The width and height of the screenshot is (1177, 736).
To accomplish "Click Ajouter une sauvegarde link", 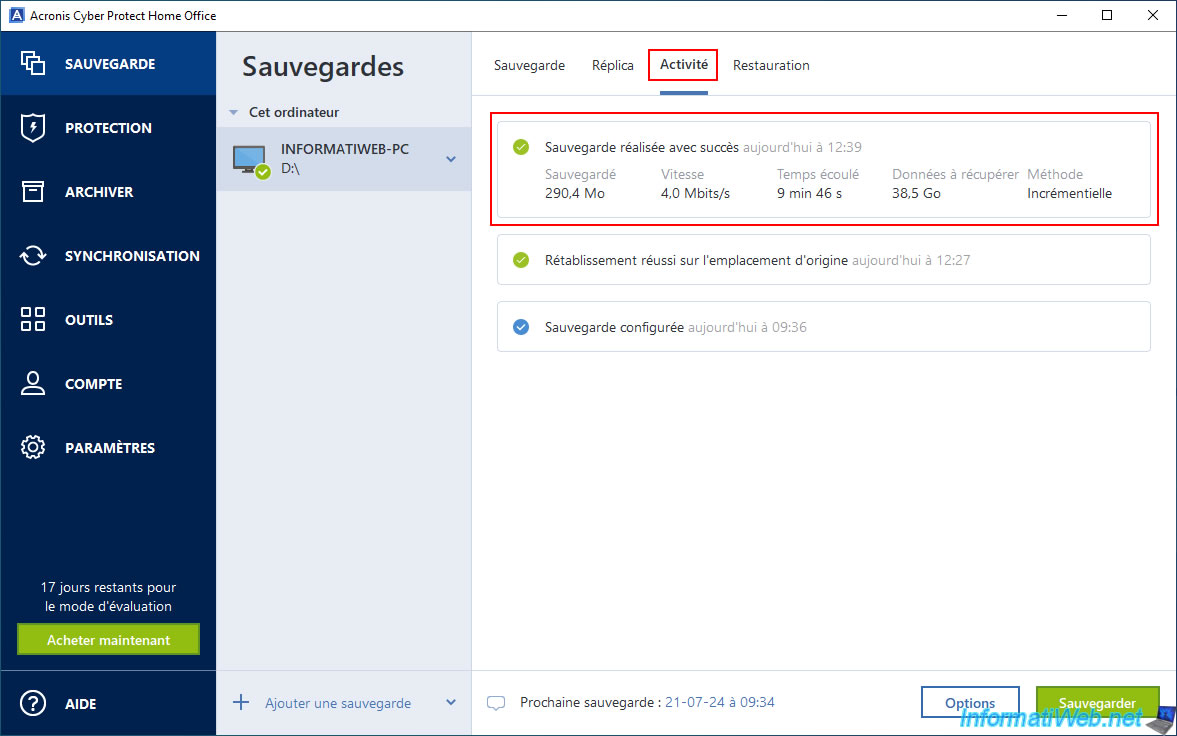I will click(338, 704).
